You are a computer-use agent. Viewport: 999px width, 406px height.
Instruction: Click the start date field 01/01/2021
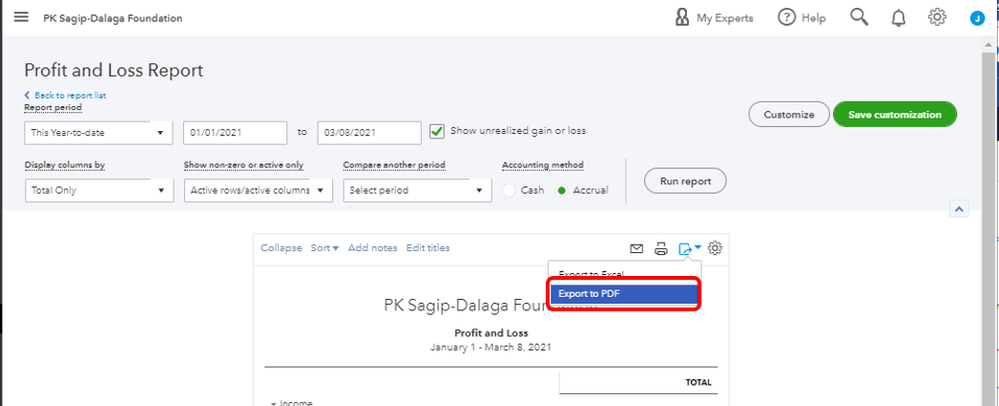(235, 133)
